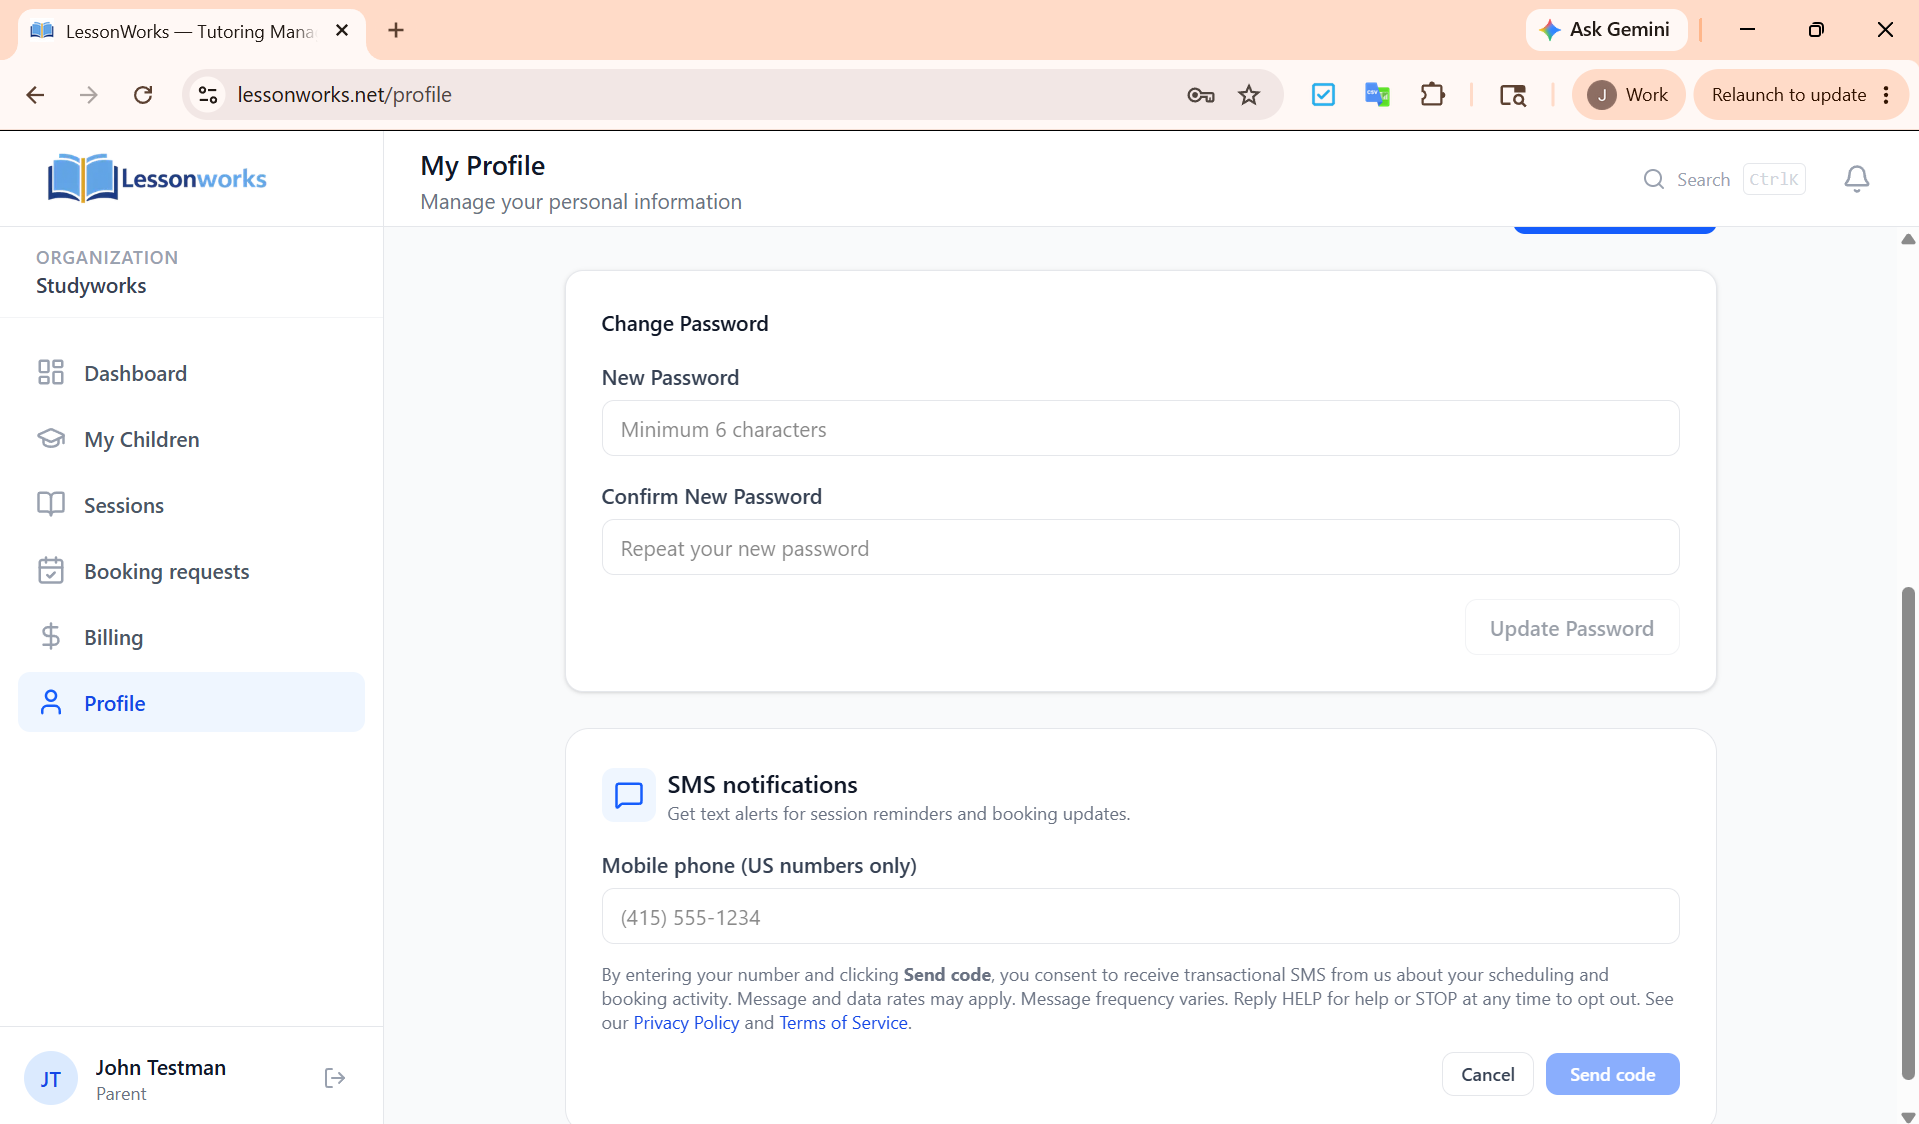Open the notifications bell

(x=1857, y=179)
